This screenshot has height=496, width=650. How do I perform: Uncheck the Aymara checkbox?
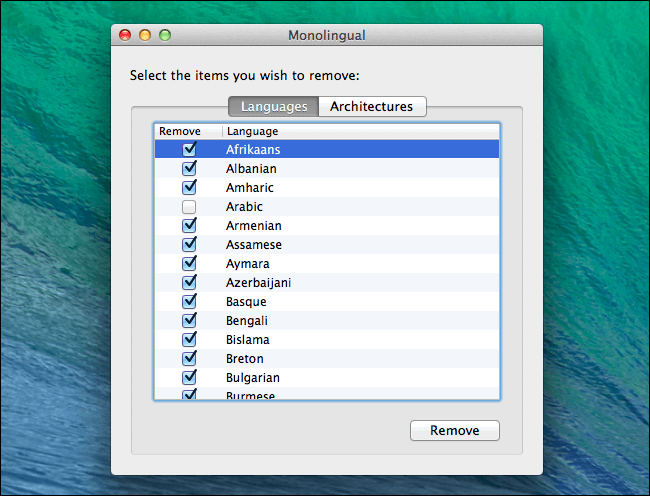coord(189,264)
